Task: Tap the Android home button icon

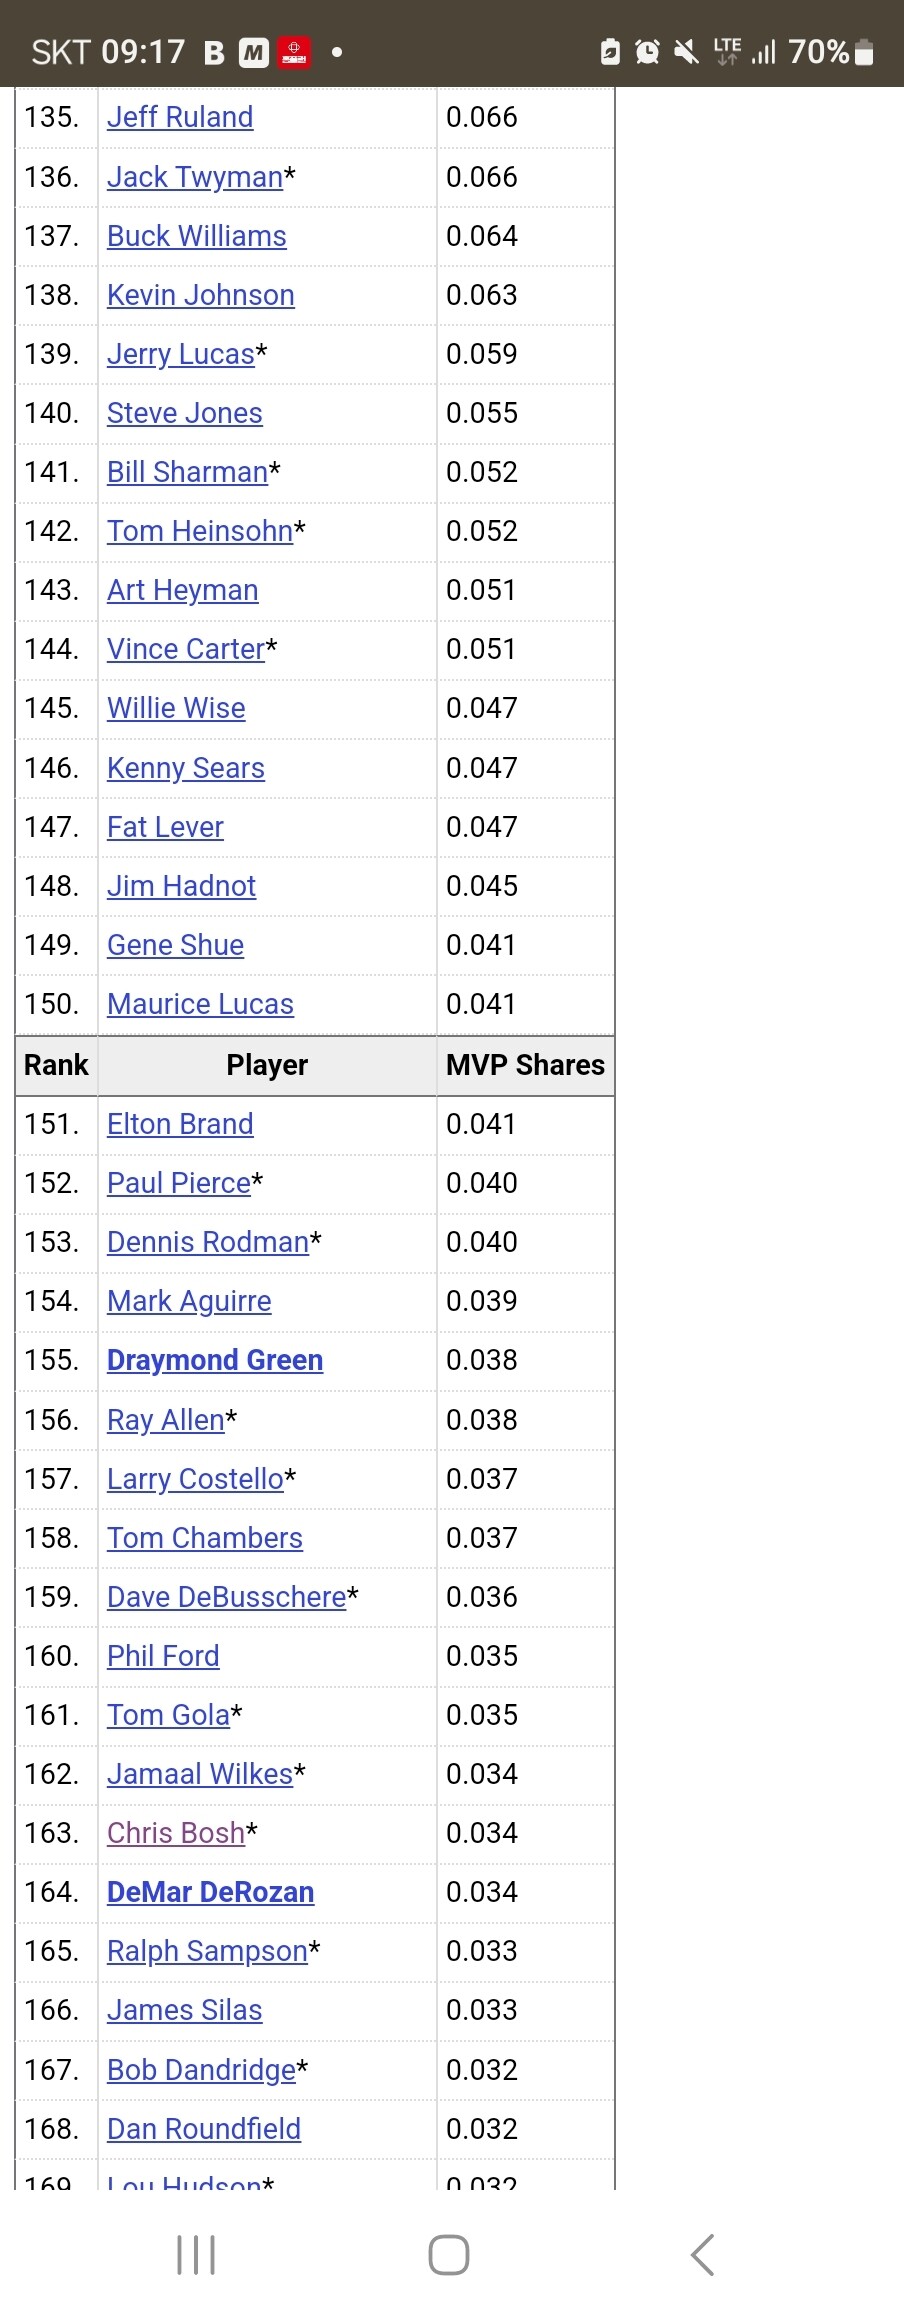Action: [x=449, y=2255]
